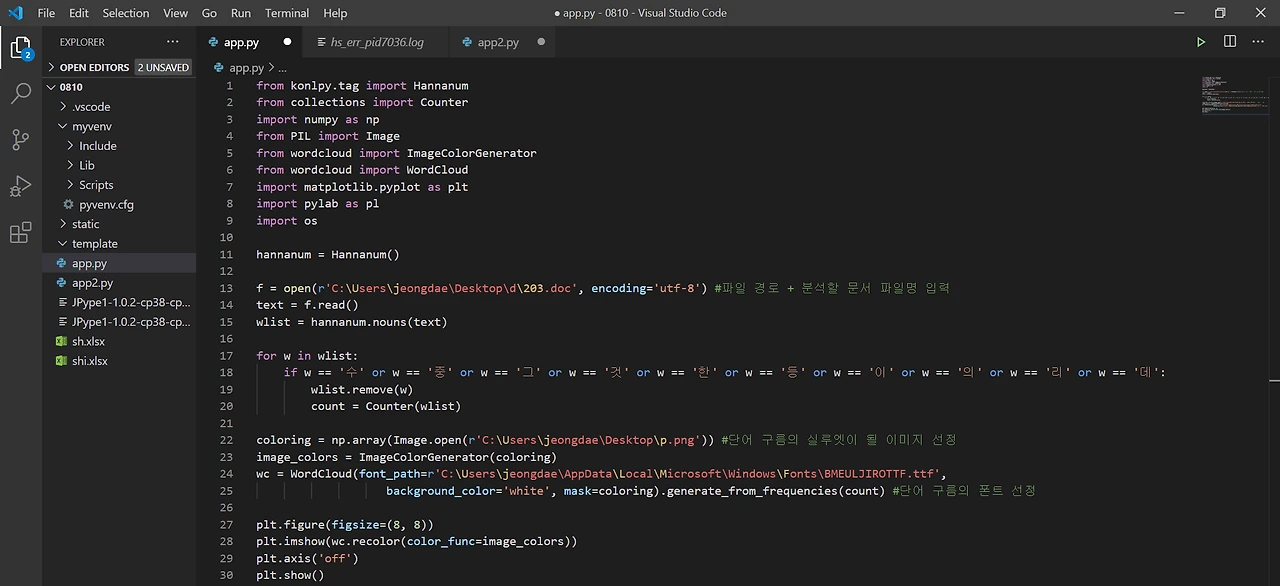
Task: Open File menu
Action: (x=46, y=13)
